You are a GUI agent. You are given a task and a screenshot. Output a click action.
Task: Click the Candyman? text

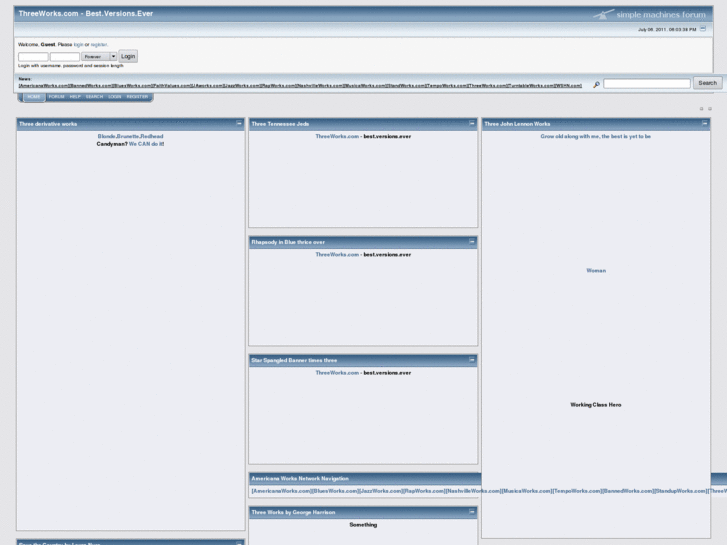point(112,144)
